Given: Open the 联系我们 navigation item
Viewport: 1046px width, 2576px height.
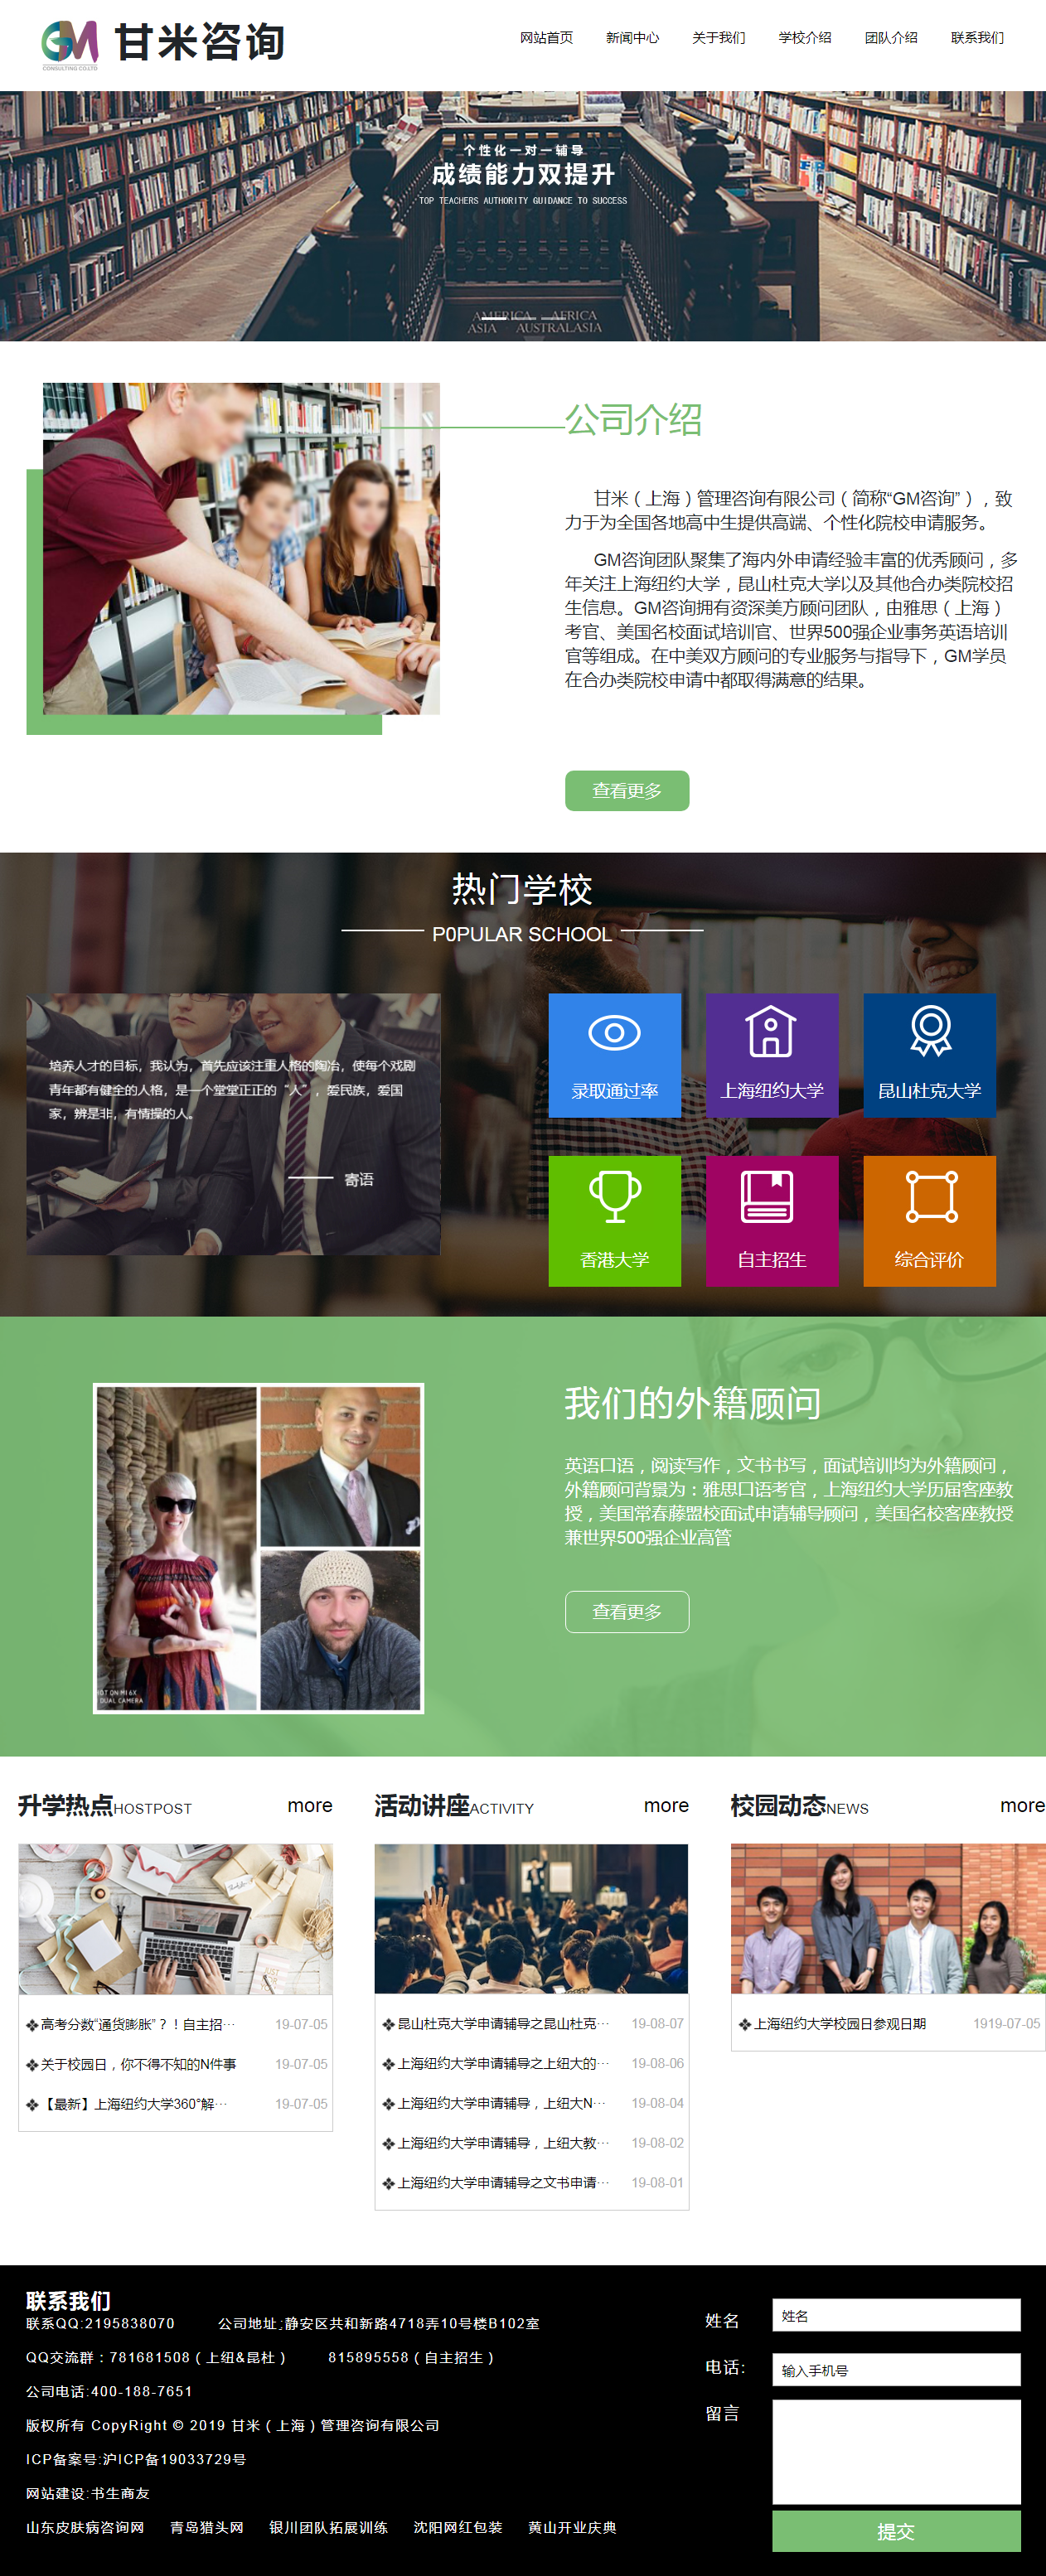Looking at the screenshot, I should (x=976, y=38).
